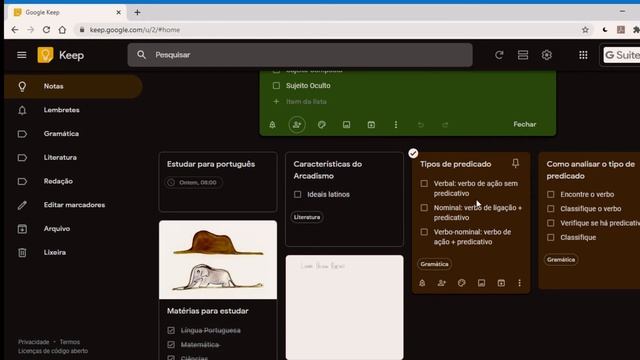Open the Redação label
Screen dimensions: 640x360
point(73,181)
